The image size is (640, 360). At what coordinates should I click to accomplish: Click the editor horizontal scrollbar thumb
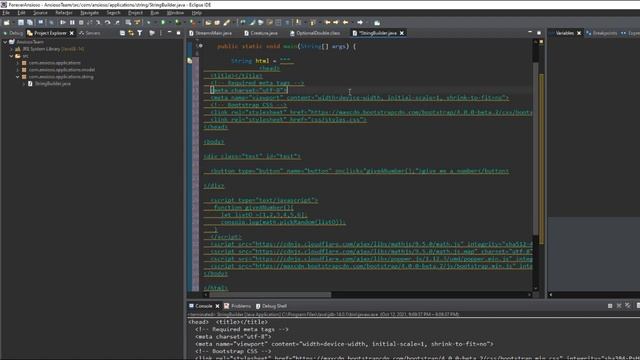coord(270,294)
